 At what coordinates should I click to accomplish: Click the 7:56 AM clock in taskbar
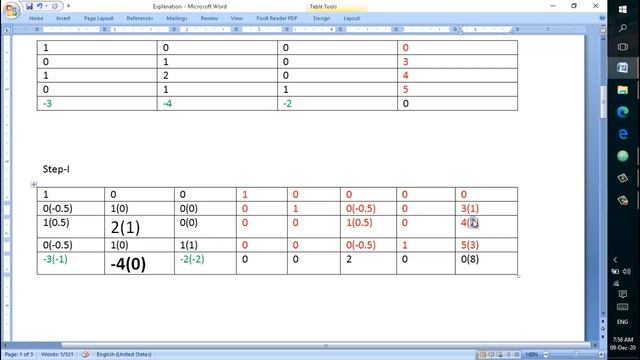[622, 340]
